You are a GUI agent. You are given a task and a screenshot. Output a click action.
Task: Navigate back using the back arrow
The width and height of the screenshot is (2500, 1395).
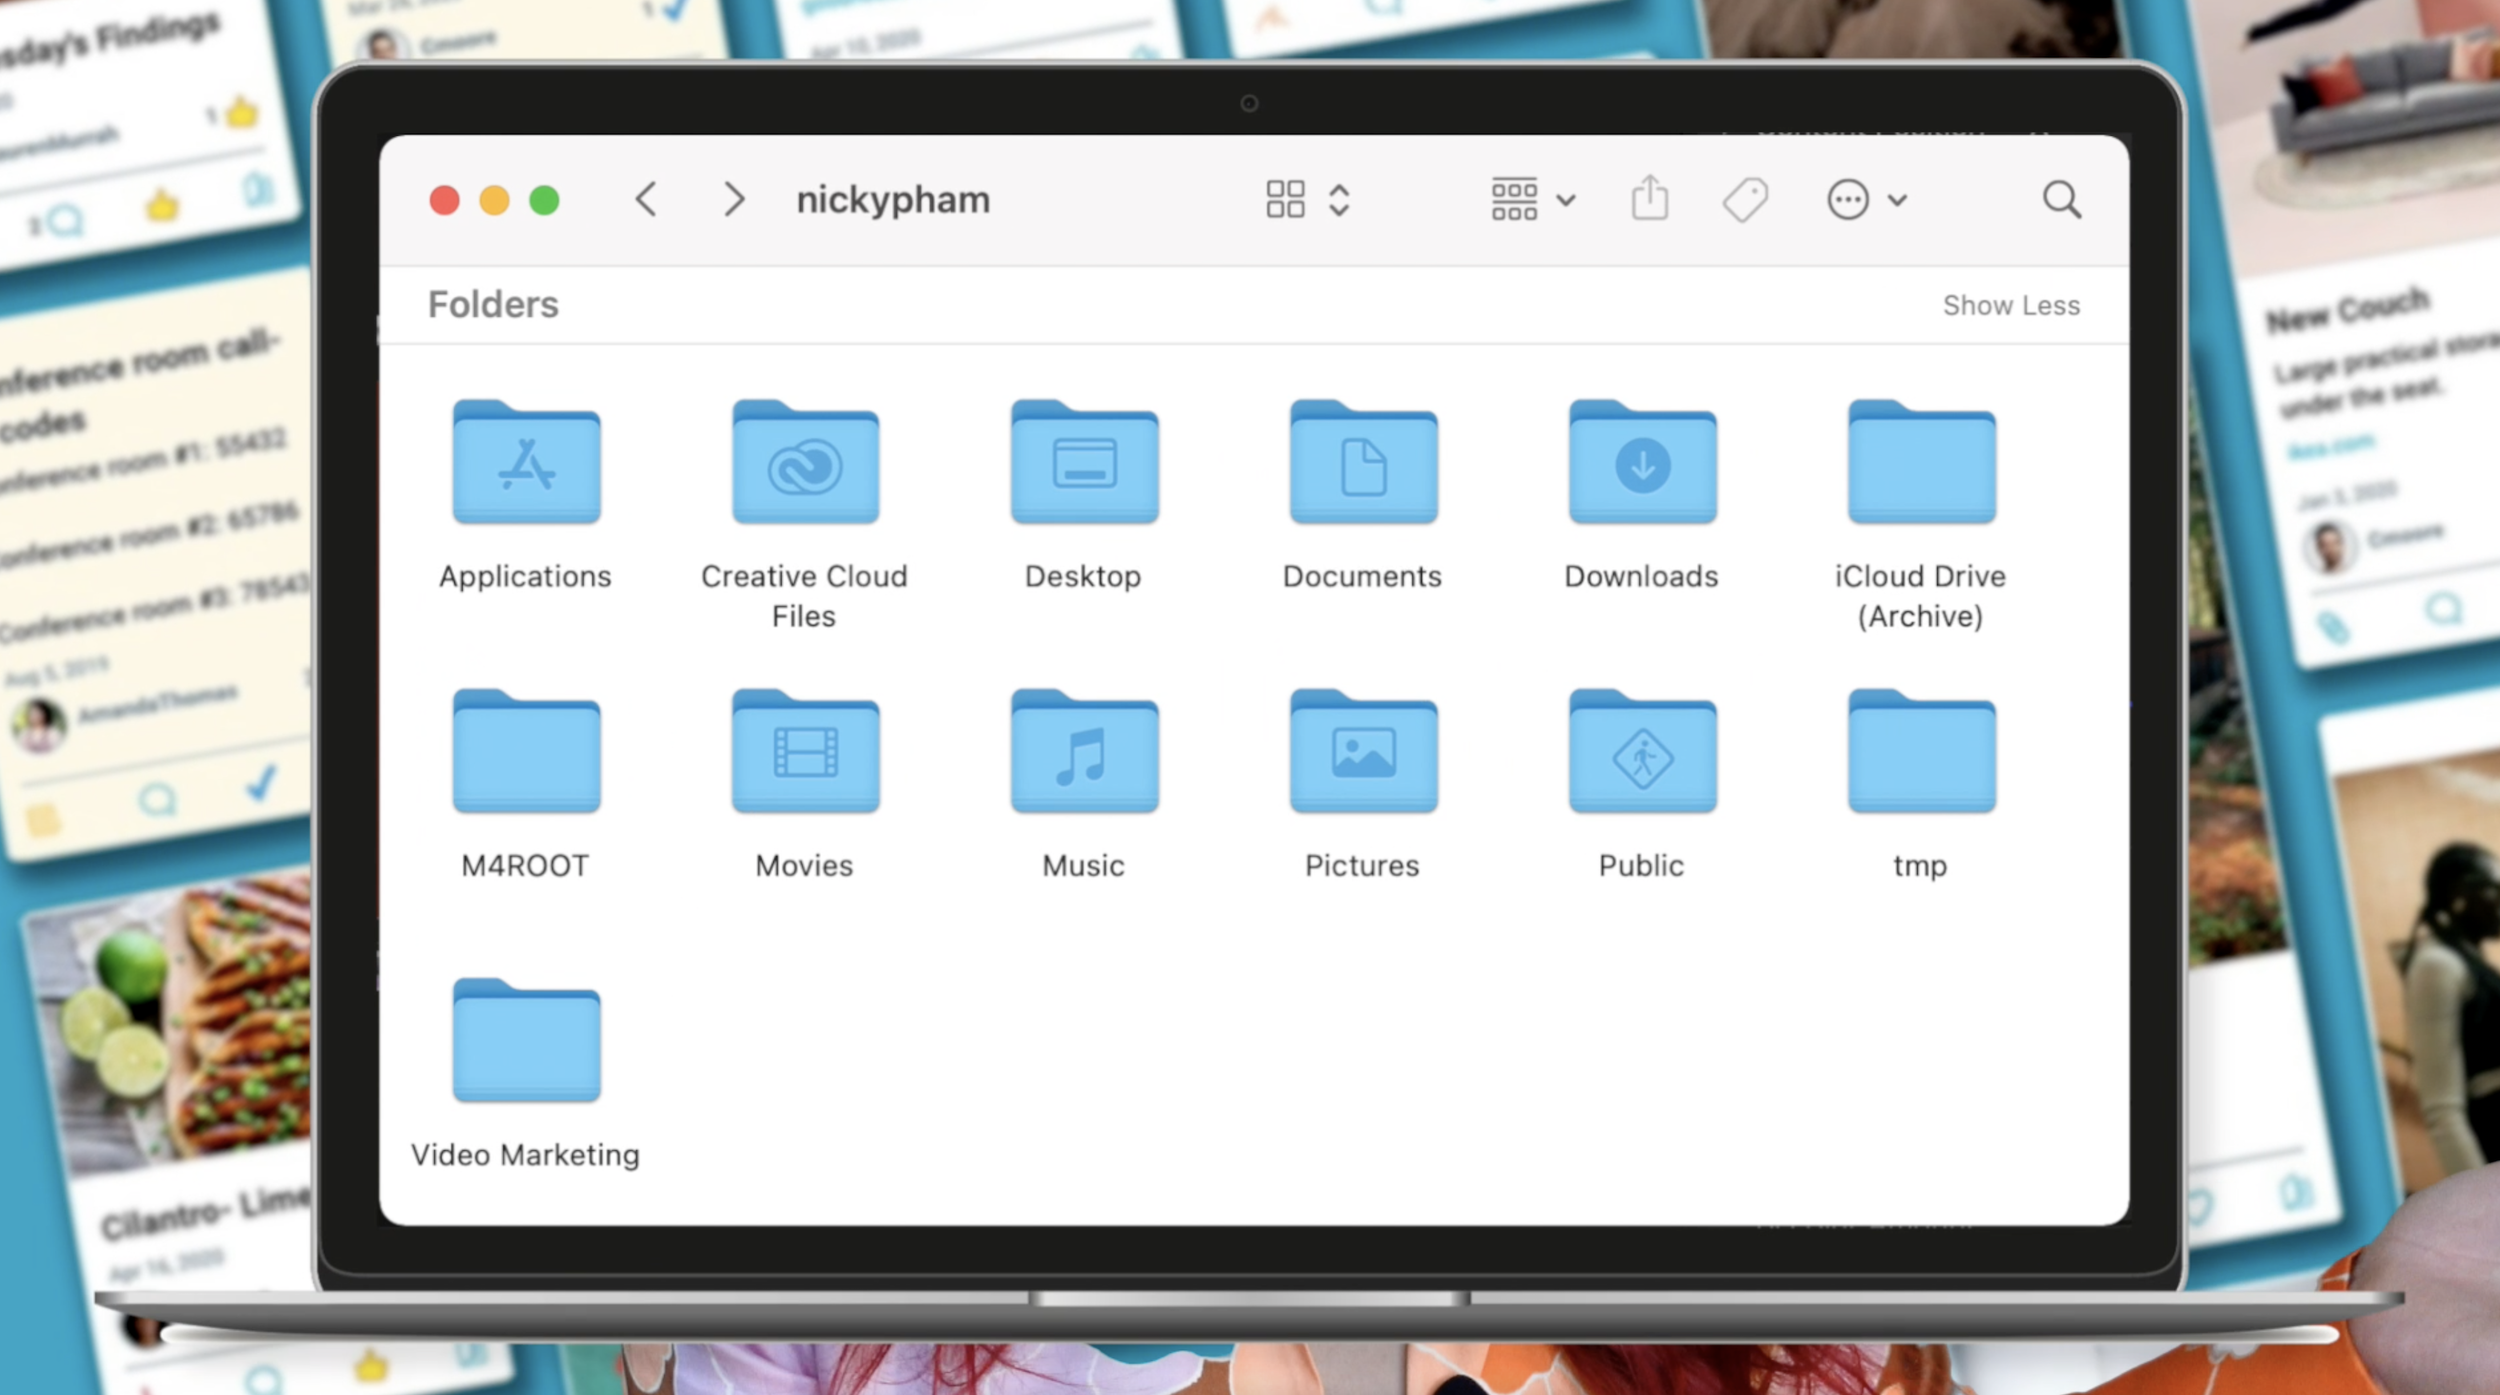[x=647, y=199]
